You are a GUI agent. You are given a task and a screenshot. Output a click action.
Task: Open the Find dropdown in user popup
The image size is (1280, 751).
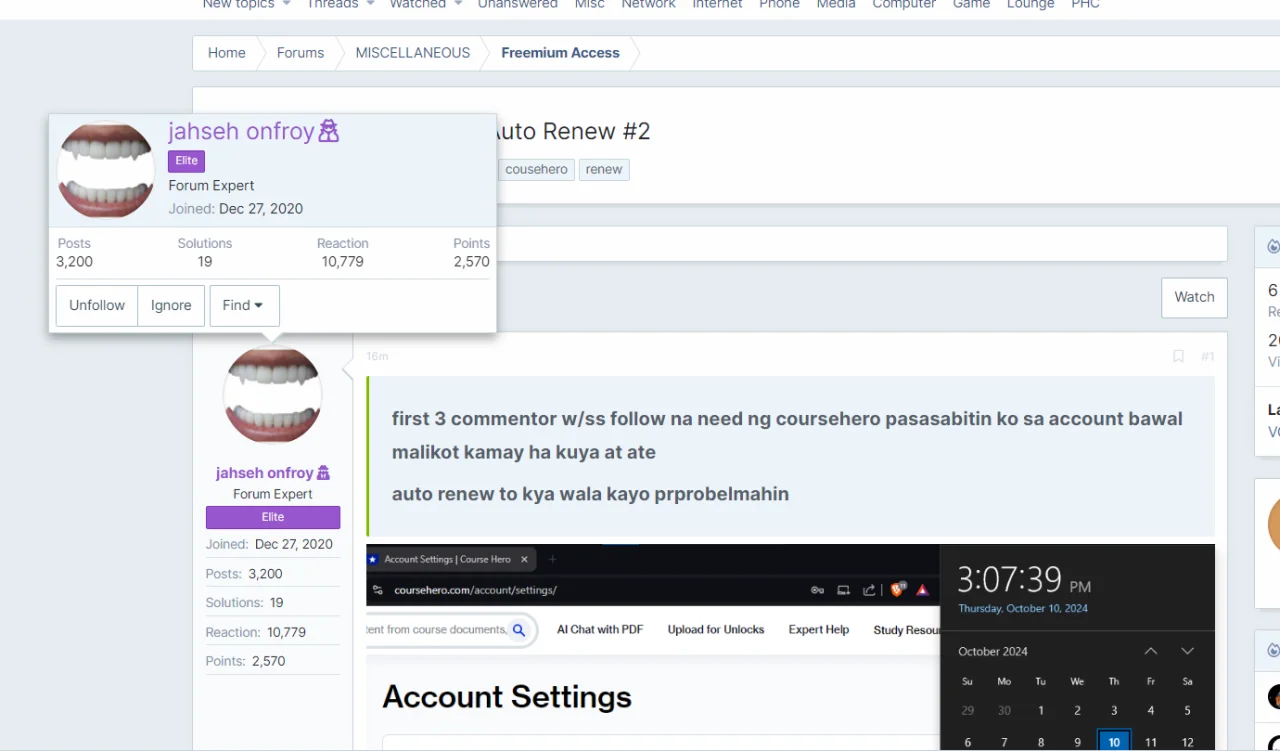click(x=244, y=305)
